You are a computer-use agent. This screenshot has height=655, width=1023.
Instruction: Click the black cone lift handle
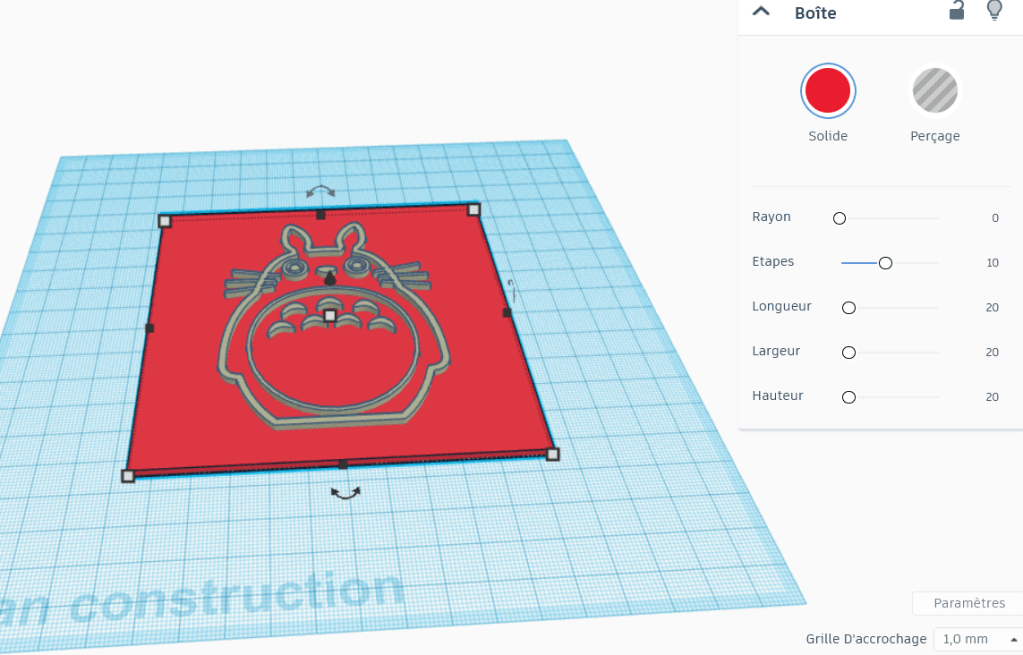click(x=330, y=279)
